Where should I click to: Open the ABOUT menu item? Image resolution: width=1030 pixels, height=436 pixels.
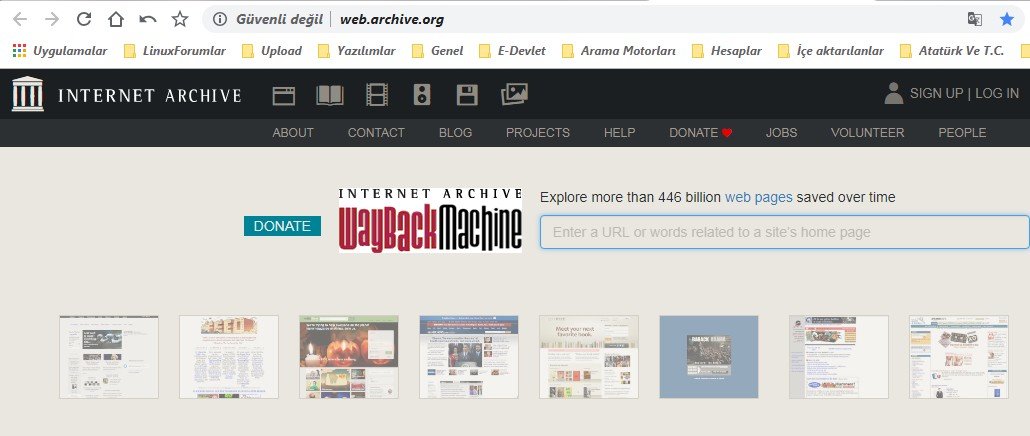click(293, 133)
